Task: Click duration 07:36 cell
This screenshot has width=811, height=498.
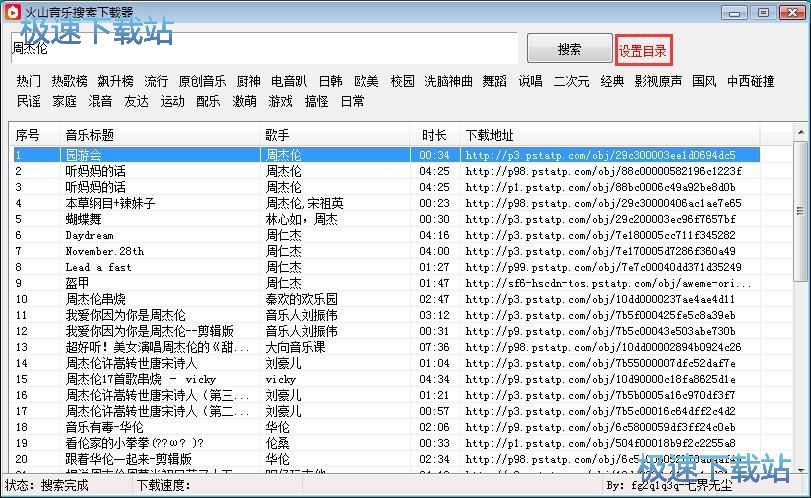Action: pyautogui.click(x=434, y=348)
